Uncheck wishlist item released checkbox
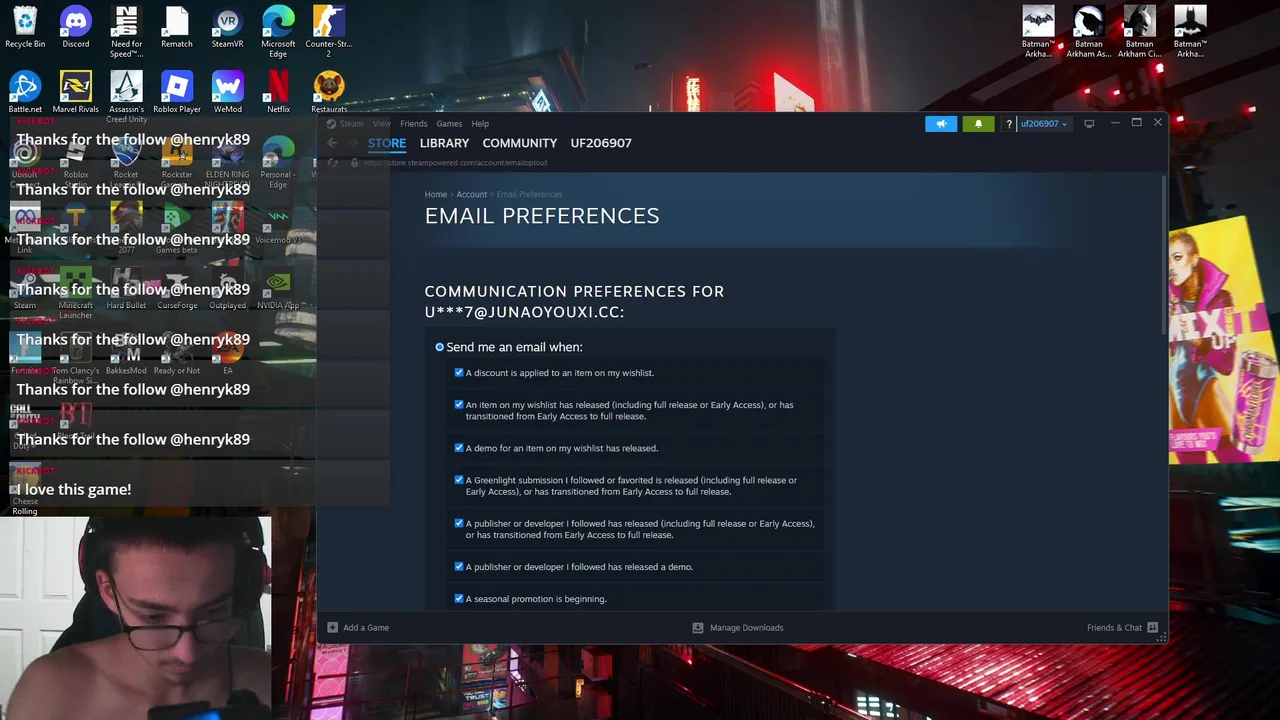Image resolution: width=1280 pixels, height=720 pixels. tap(459, 404)
